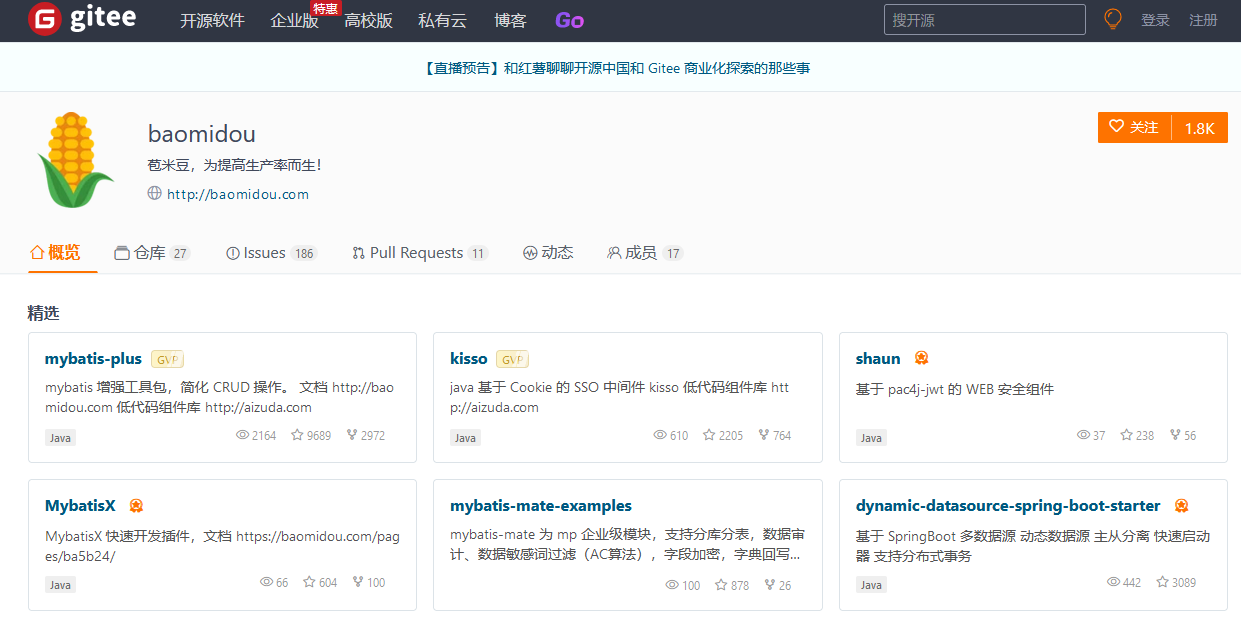Click the orange badge beside shaun
Screen dimensions: 1241x637
click(921, 358)
